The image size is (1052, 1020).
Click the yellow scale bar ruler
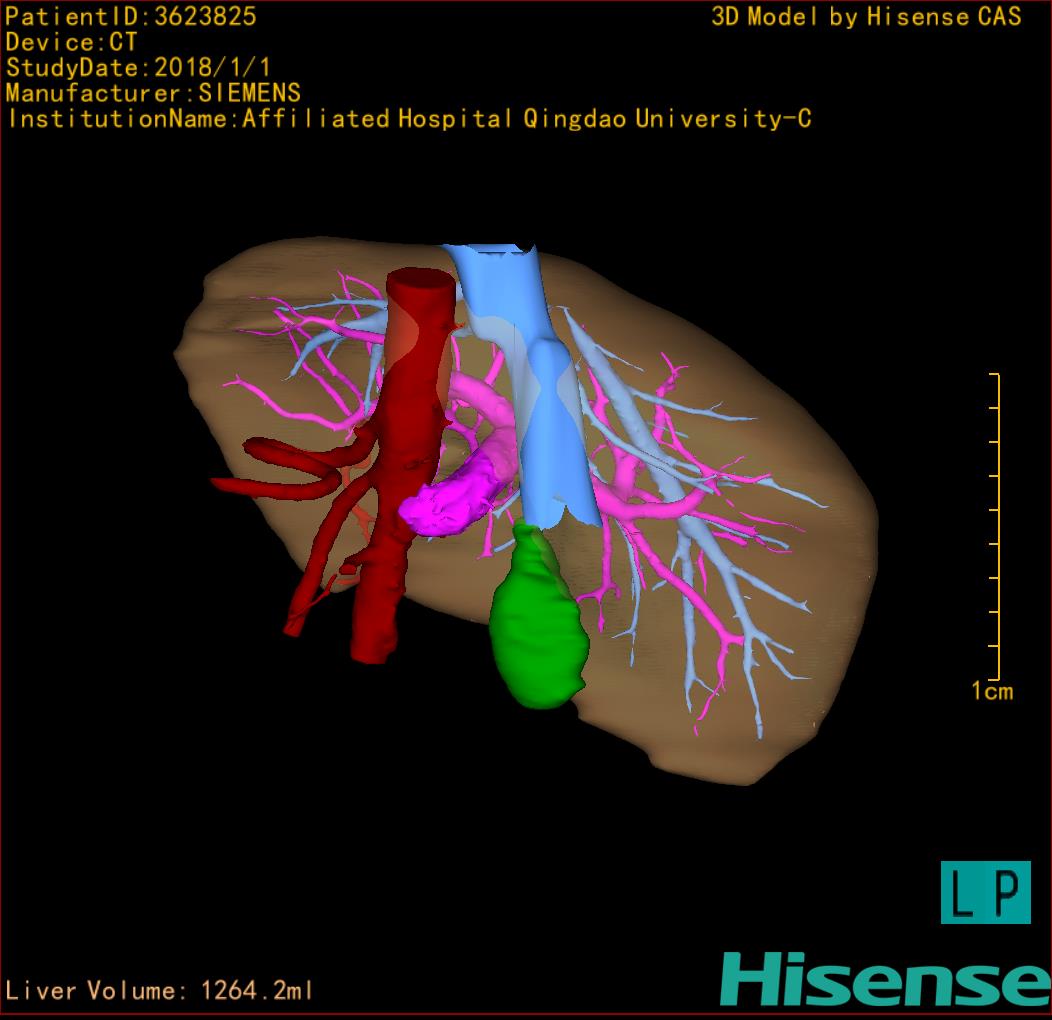[996, 525]
